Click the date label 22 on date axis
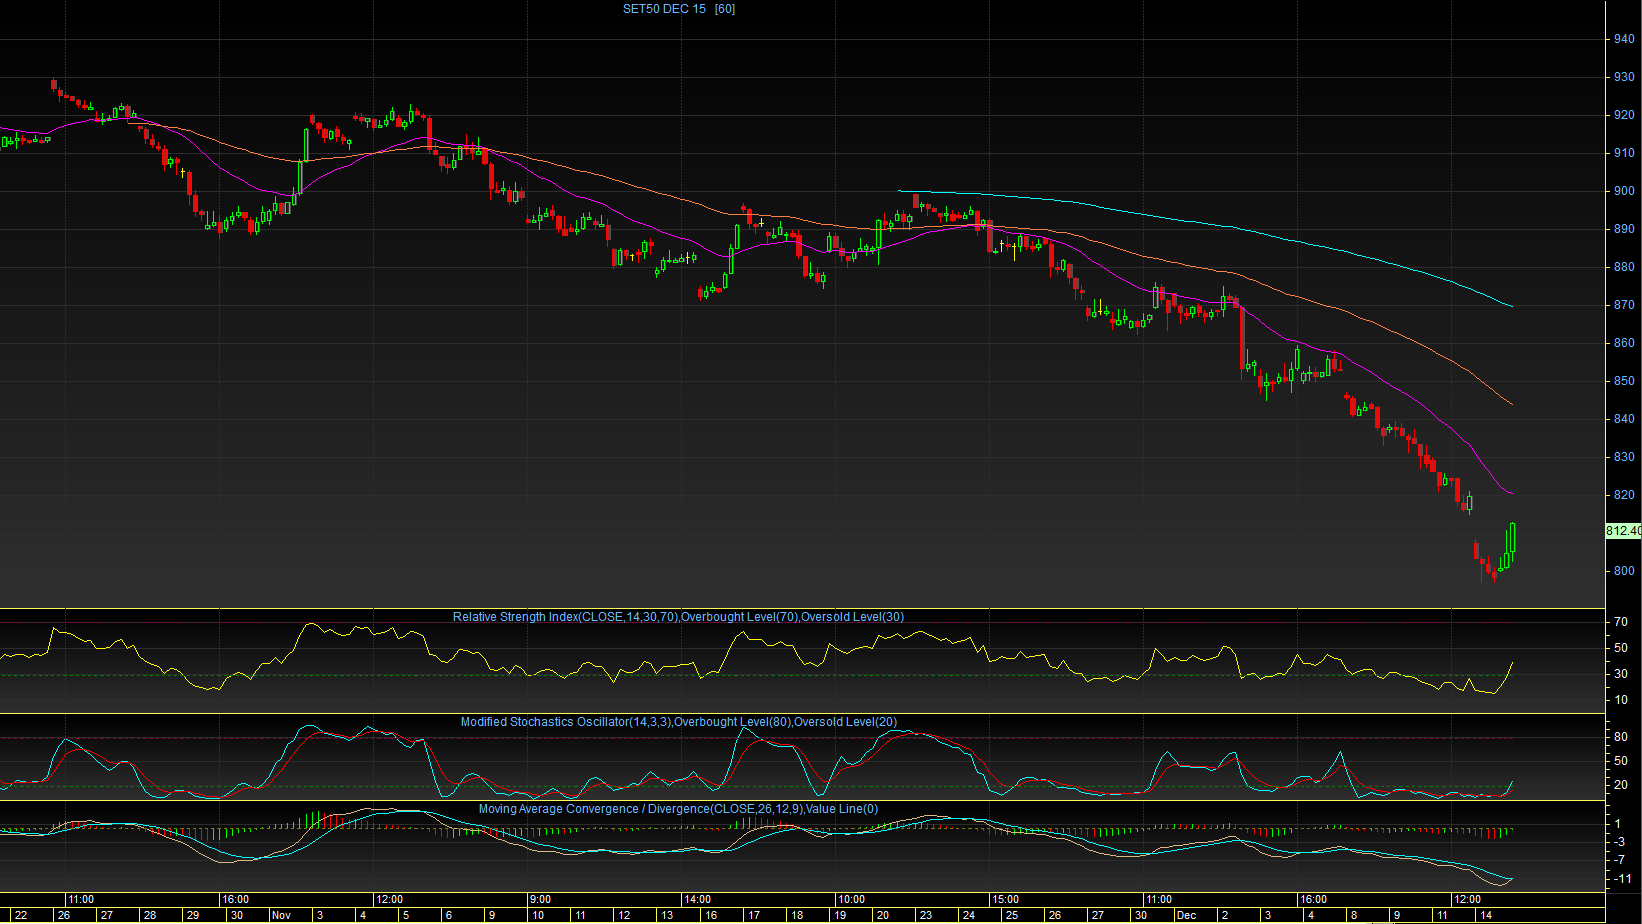This screenshot has height=924, width=1642. click(x=21, y=915)
